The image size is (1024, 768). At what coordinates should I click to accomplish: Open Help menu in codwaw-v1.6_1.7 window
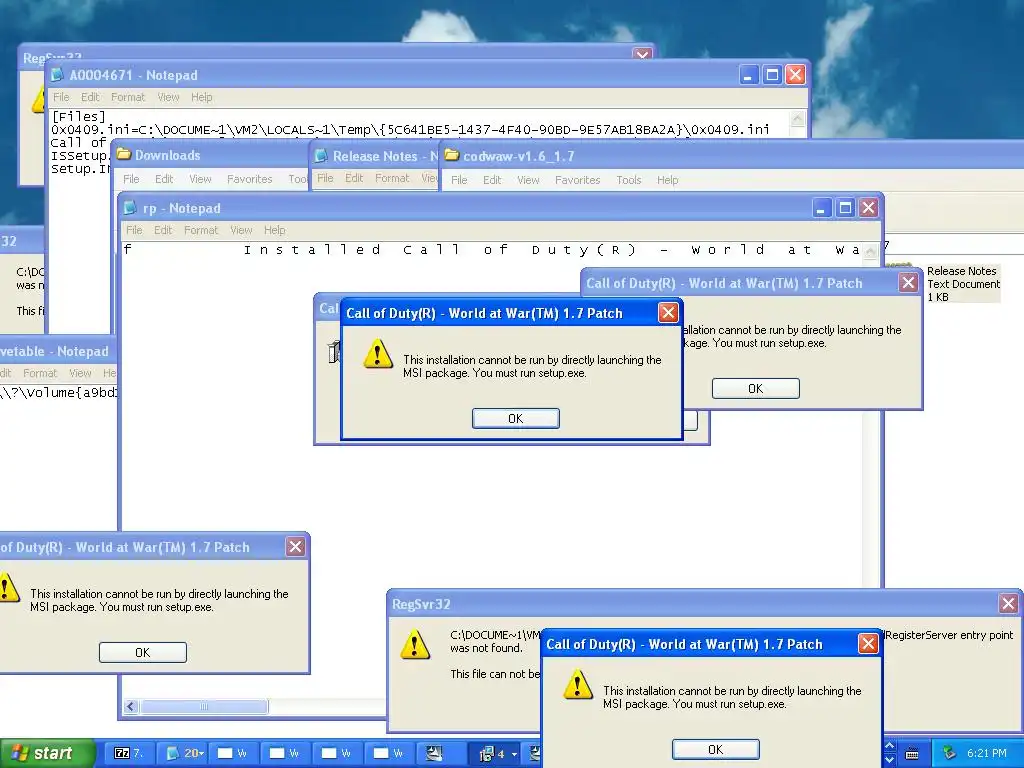(x=667, y=180)
